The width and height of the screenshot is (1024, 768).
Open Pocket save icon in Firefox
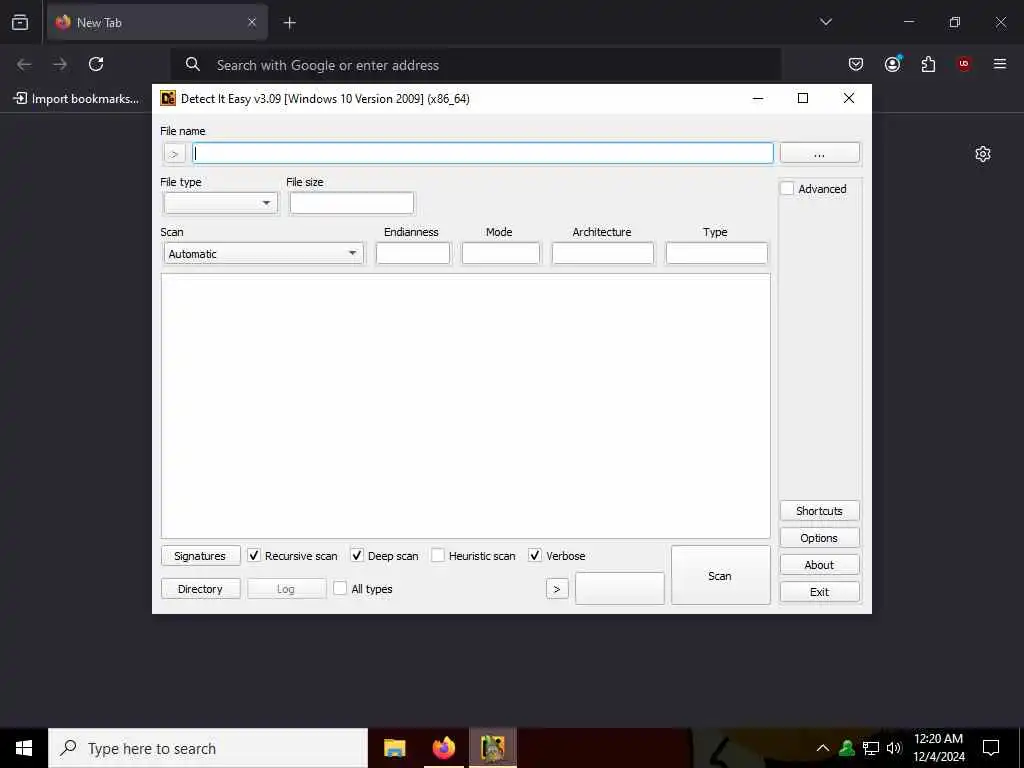(856, 64)
